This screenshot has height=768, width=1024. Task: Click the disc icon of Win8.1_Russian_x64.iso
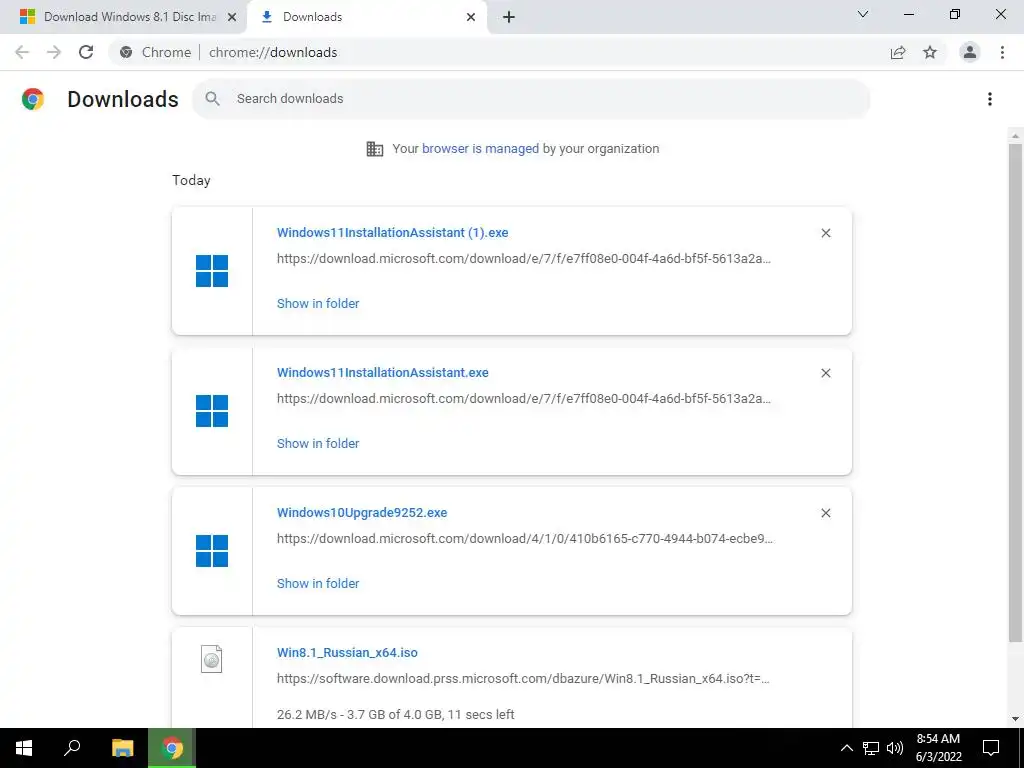(x=212, y=659)
